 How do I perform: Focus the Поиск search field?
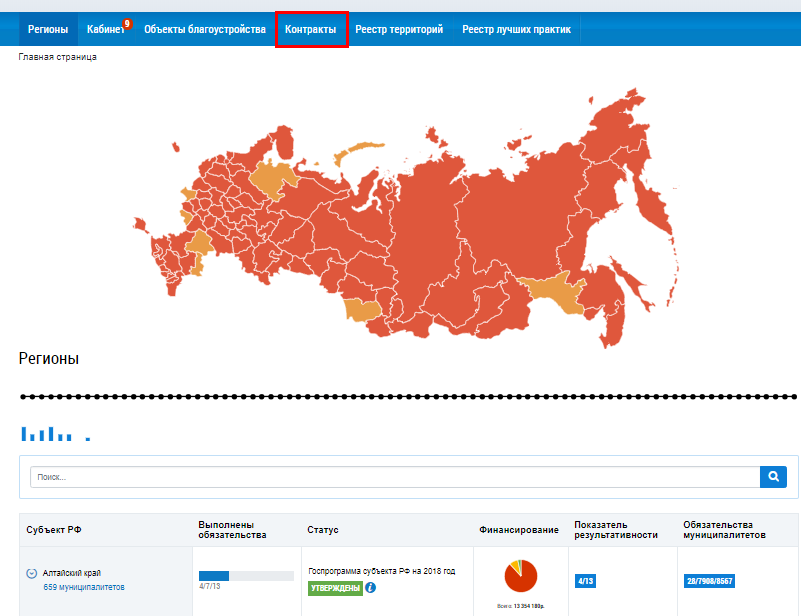point(395,477)
